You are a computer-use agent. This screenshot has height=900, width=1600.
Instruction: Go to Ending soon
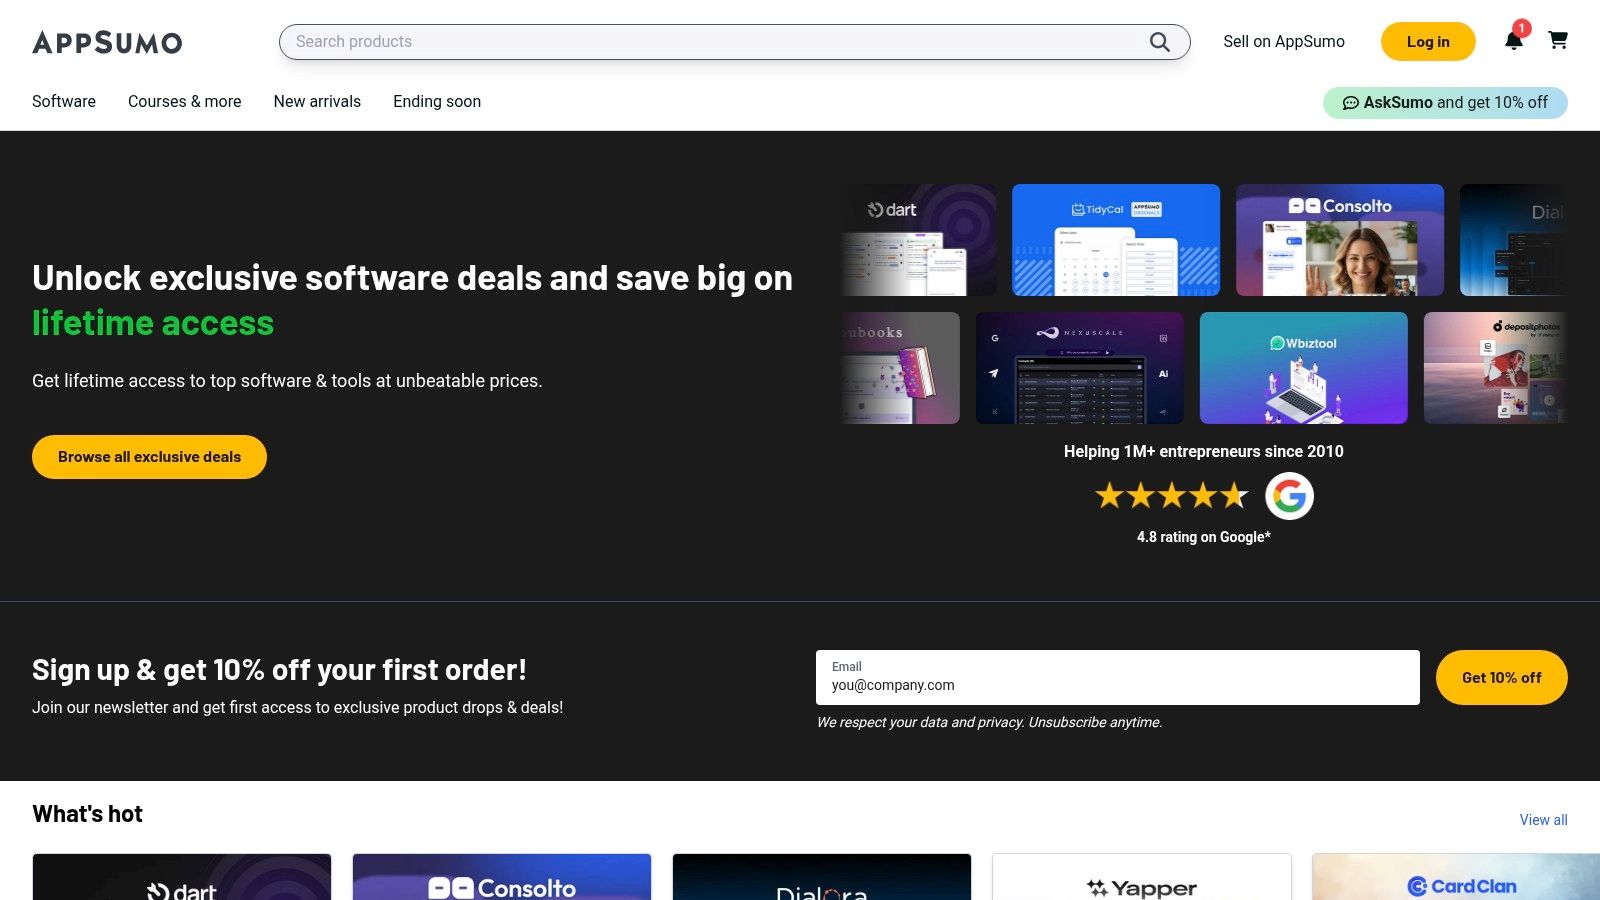437,101
